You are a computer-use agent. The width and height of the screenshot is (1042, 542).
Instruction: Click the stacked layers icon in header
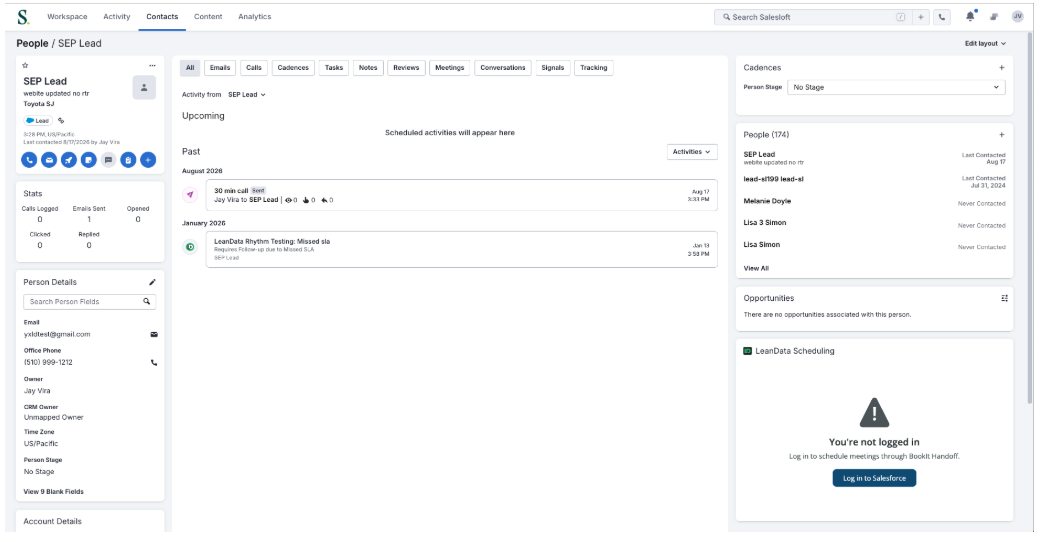click(x=994, y=17)
